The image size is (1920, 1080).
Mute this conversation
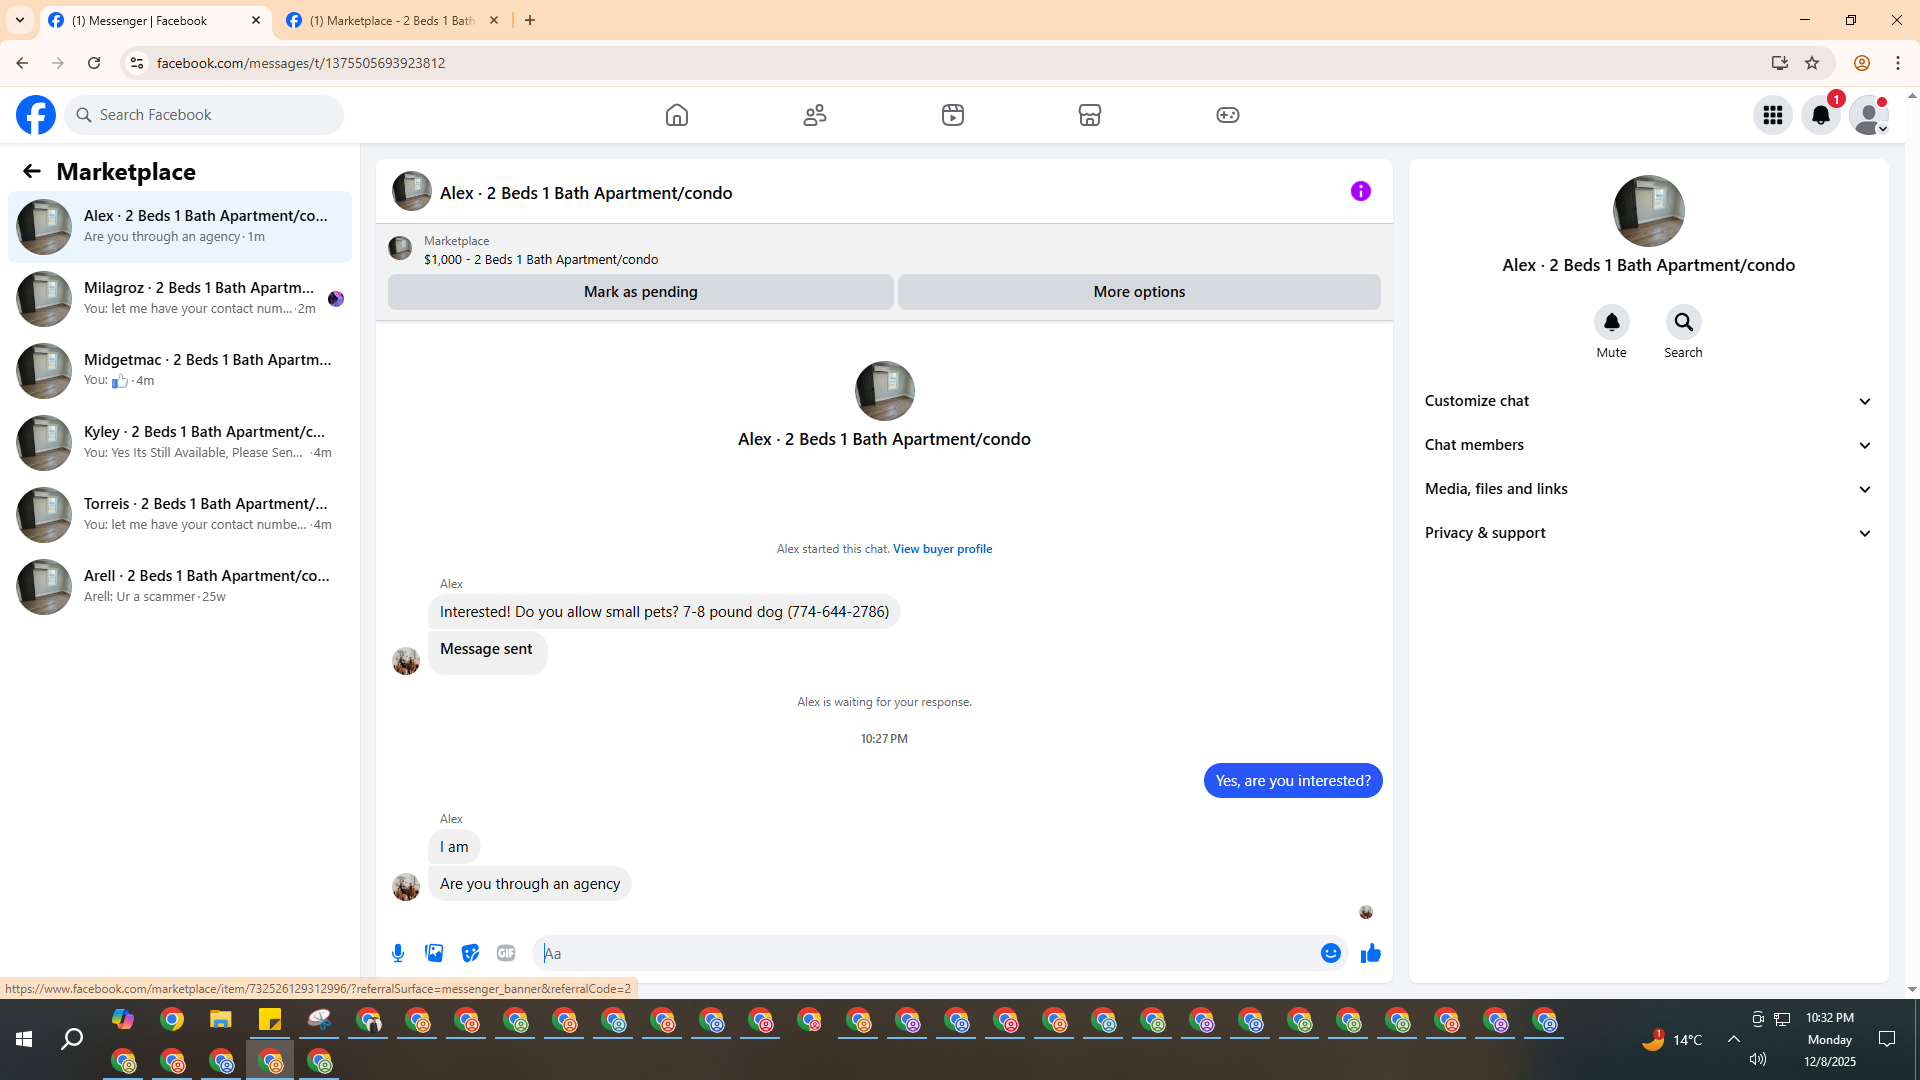1611,322
